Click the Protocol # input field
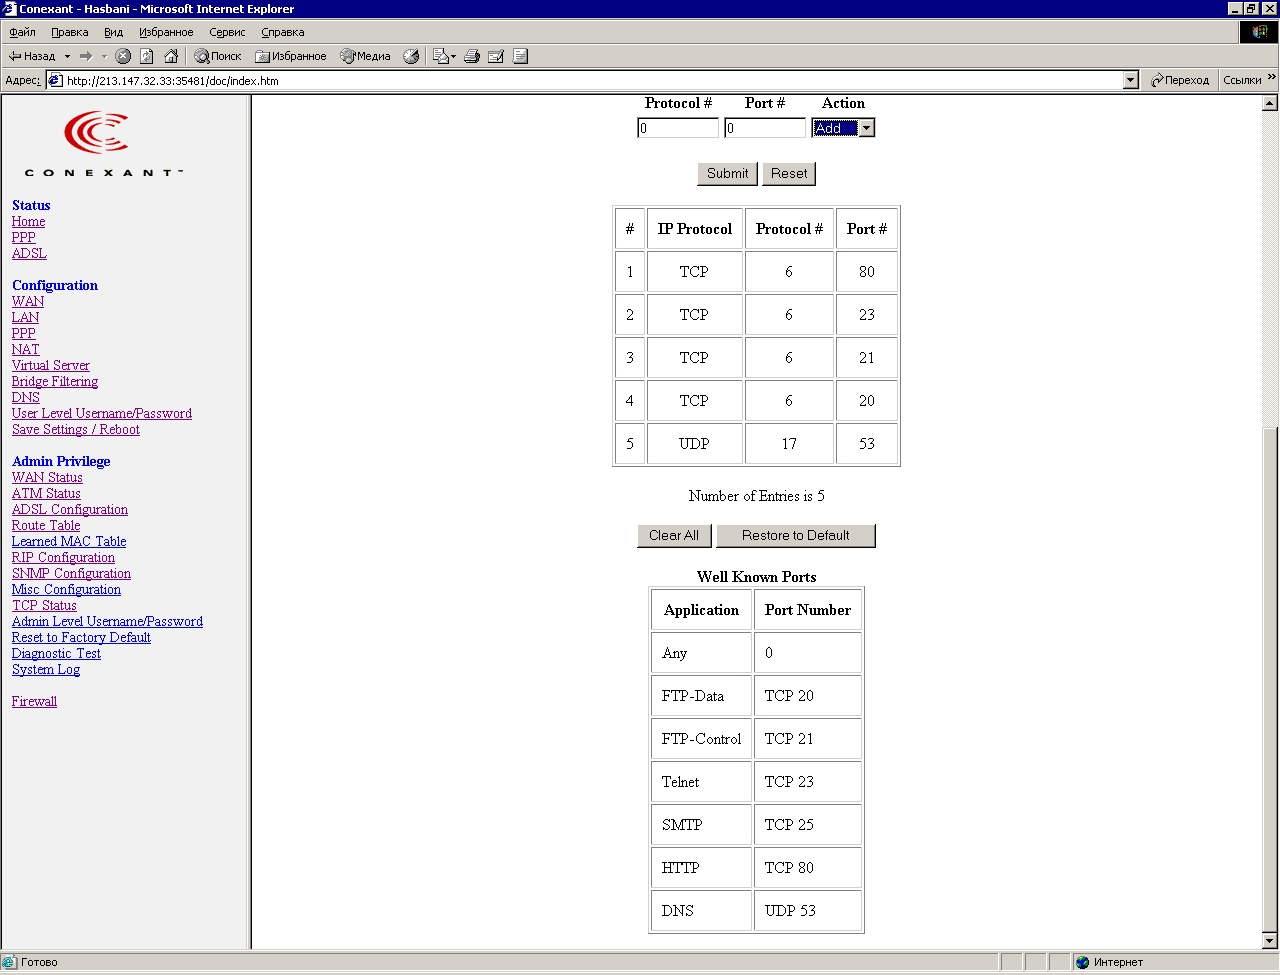The height and width of the screenshot is (975, 1280). (x=678, y=128)
